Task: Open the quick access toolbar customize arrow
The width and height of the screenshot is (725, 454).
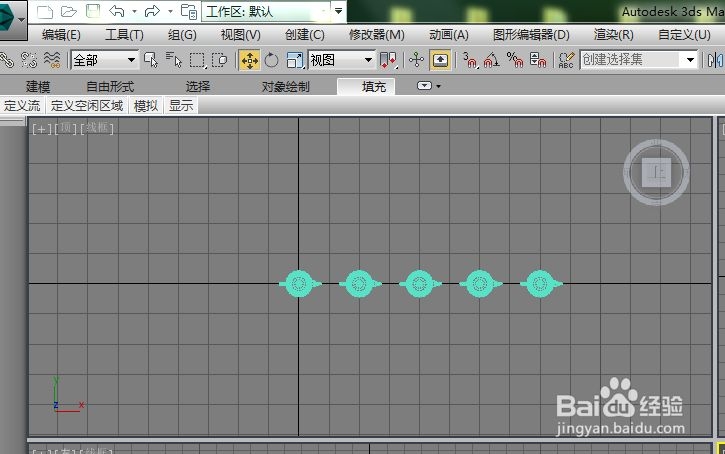Action: pos(339,10)
